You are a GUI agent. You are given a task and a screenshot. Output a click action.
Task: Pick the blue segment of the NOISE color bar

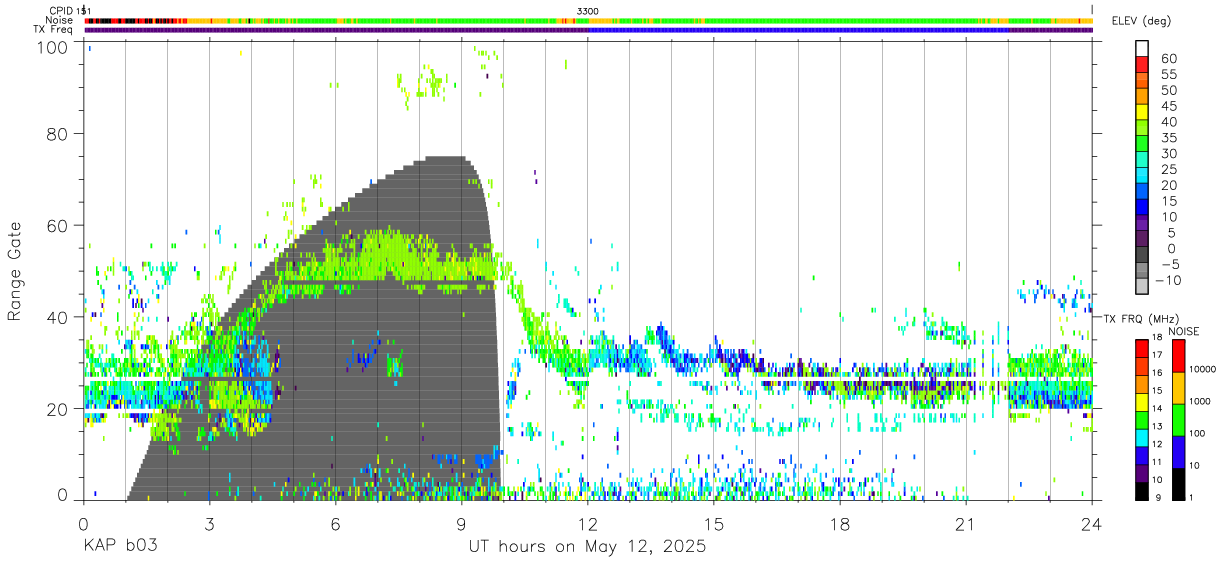click(1178, 451)
